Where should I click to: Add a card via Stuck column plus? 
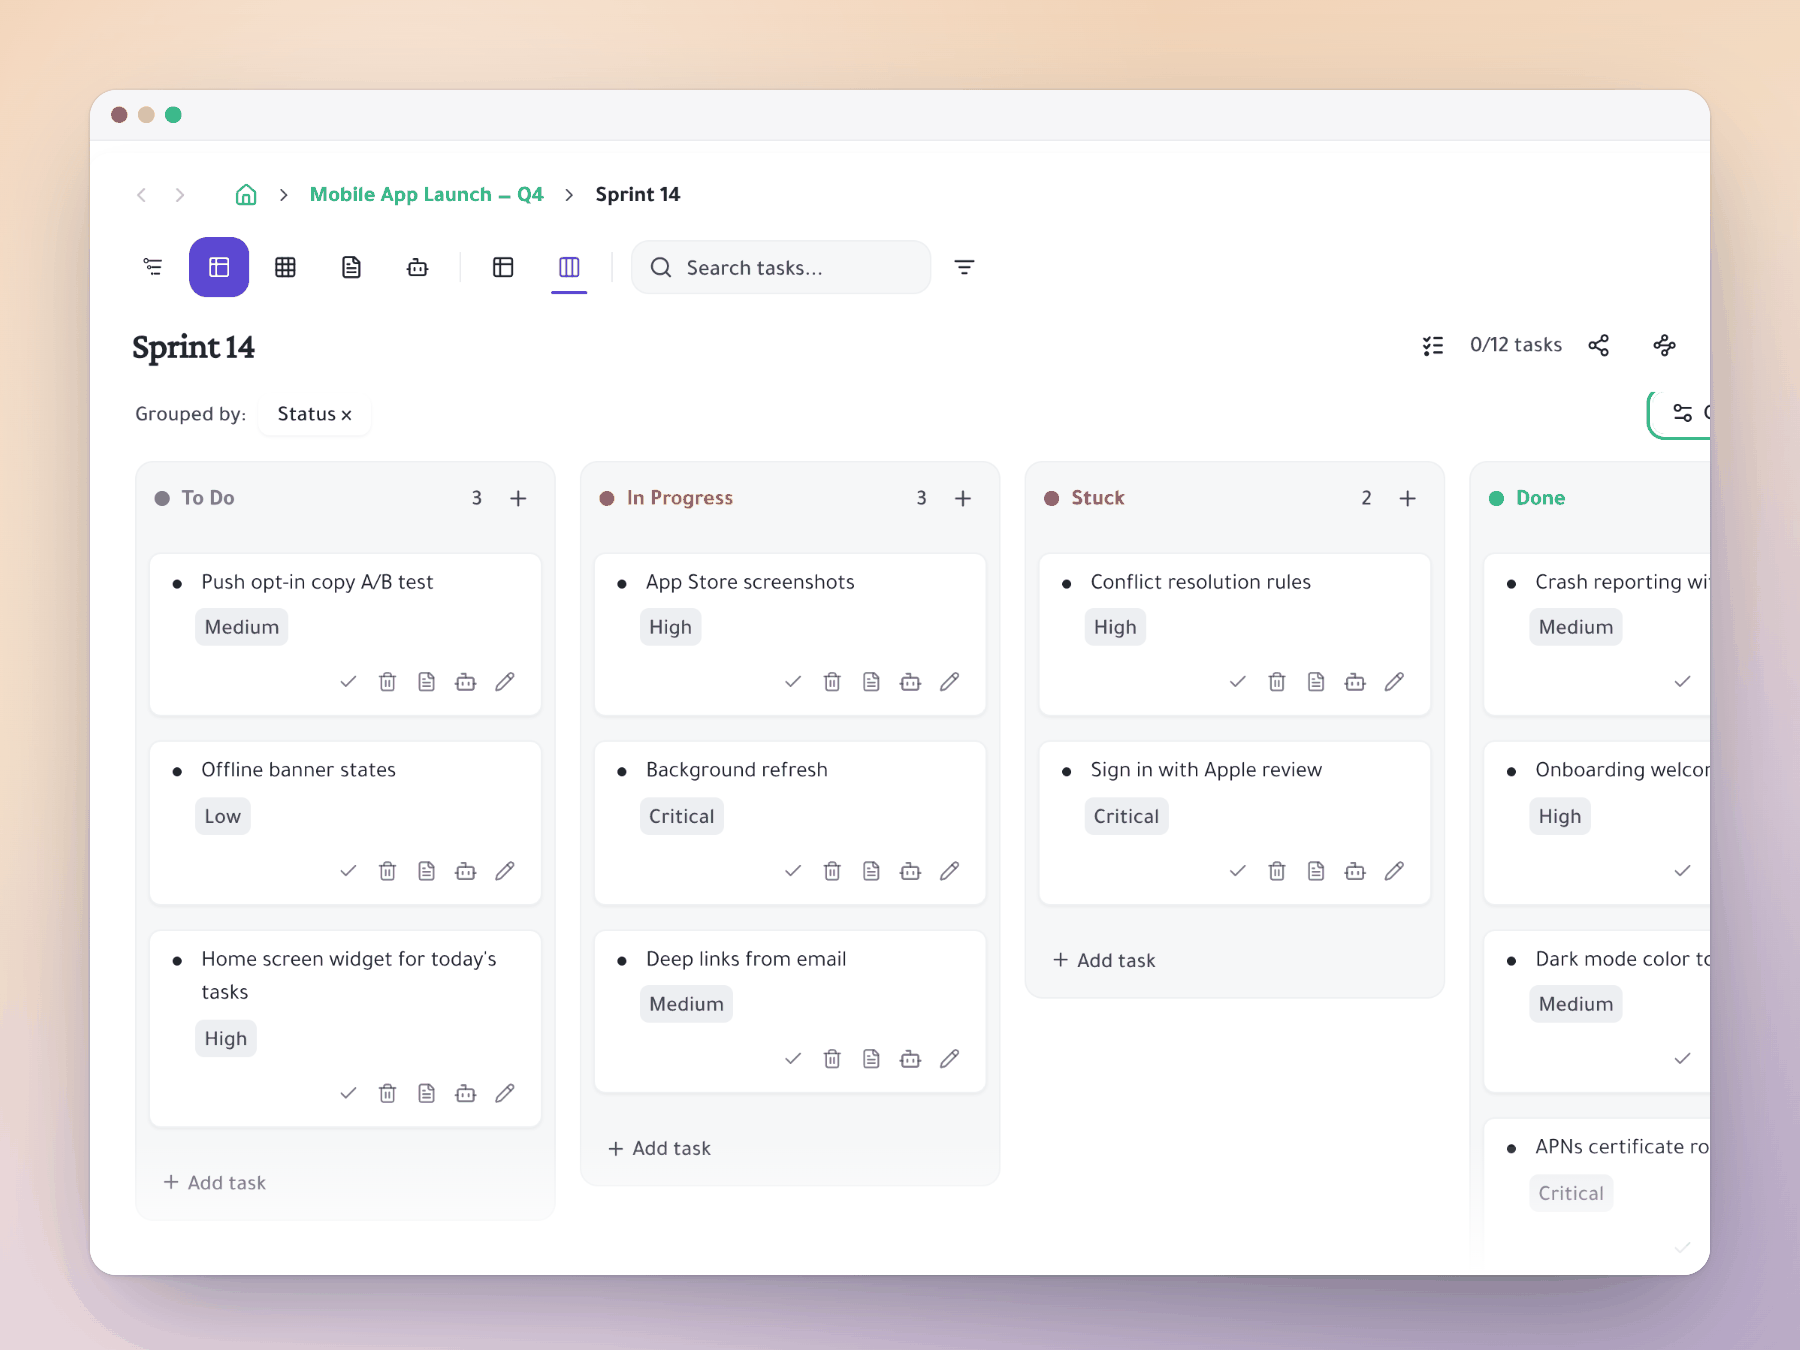coord(1408,498)
